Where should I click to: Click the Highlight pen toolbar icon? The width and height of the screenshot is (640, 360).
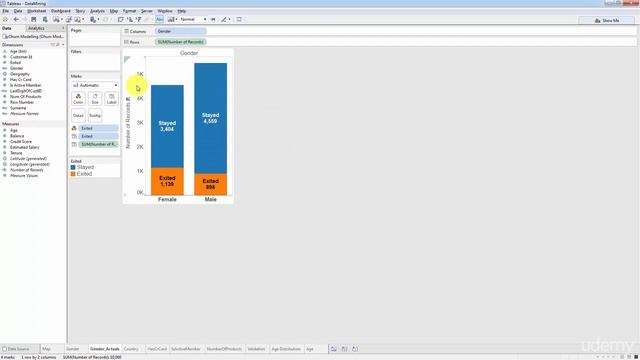click(x=224, y=19)
